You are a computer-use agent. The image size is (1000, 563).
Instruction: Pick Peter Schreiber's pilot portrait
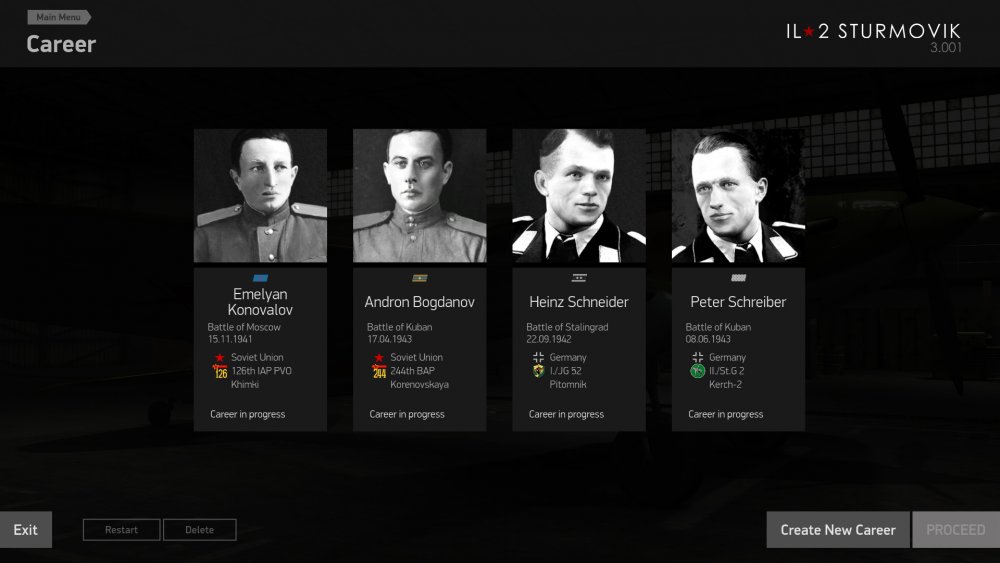[739, 196]
